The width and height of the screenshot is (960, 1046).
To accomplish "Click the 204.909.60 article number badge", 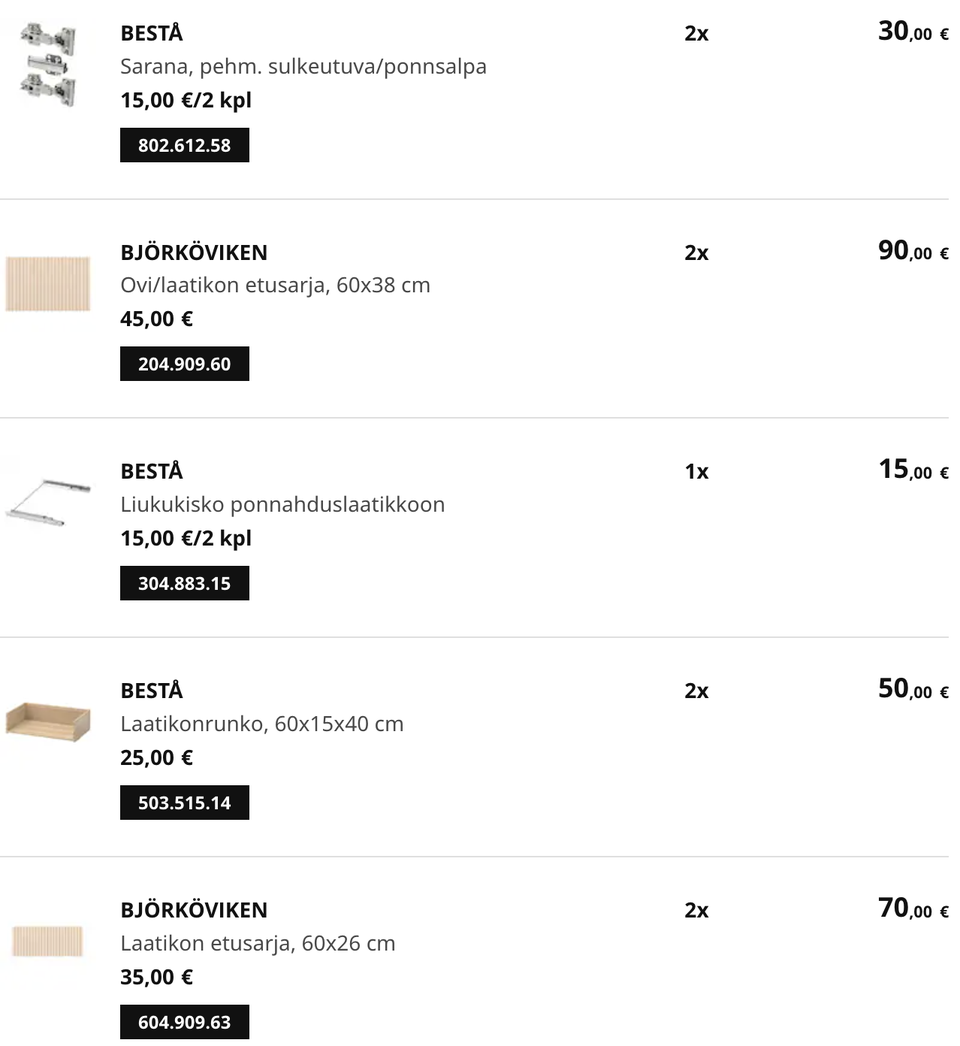I will [x=184, y=364].
